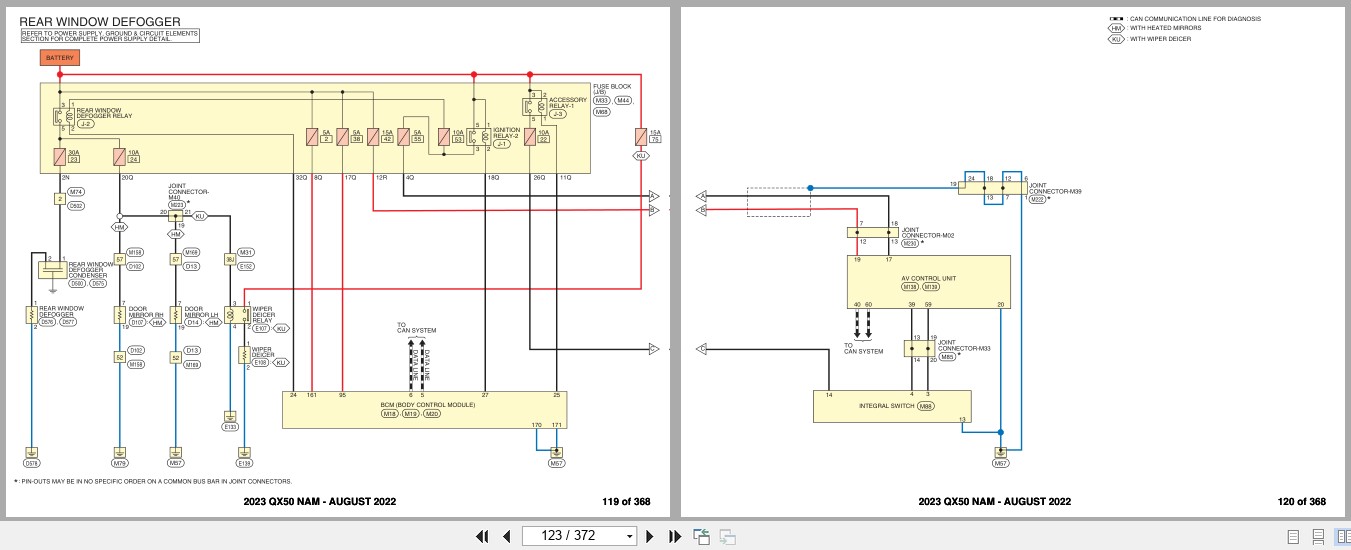The height and width of the screenshot is (550, 1351).
Task: Click CAN COMMUNICATION LINE FOR DIAGNOSIS legend
Action: (x=1186, y=18)
